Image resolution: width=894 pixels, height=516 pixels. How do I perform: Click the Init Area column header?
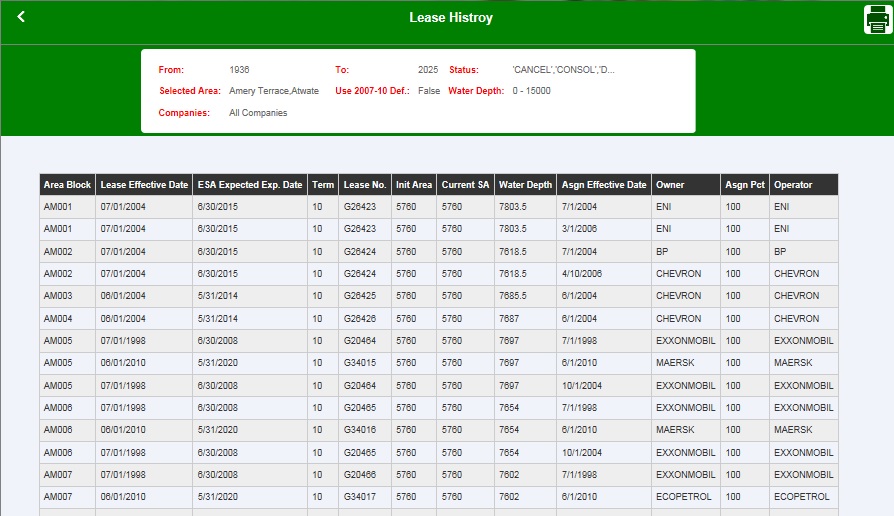tap(414, 185)
